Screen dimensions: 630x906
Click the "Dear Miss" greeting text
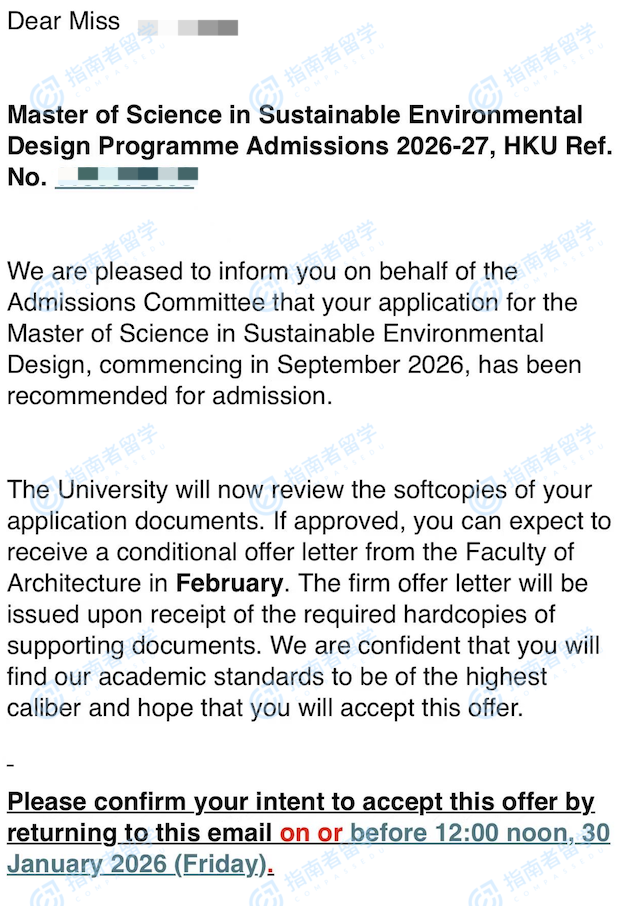click(x=63, y=21)
